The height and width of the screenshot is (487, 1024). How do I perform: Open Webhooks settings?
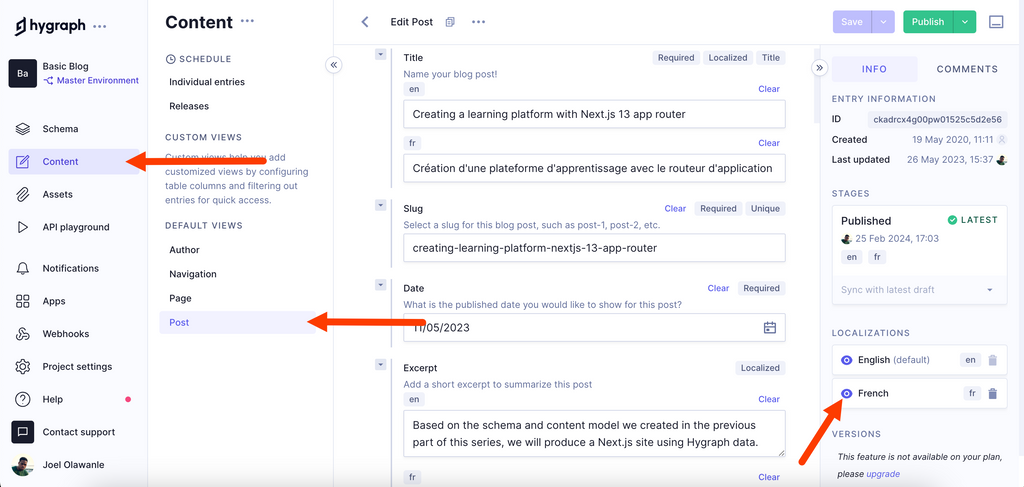(65, 334)
